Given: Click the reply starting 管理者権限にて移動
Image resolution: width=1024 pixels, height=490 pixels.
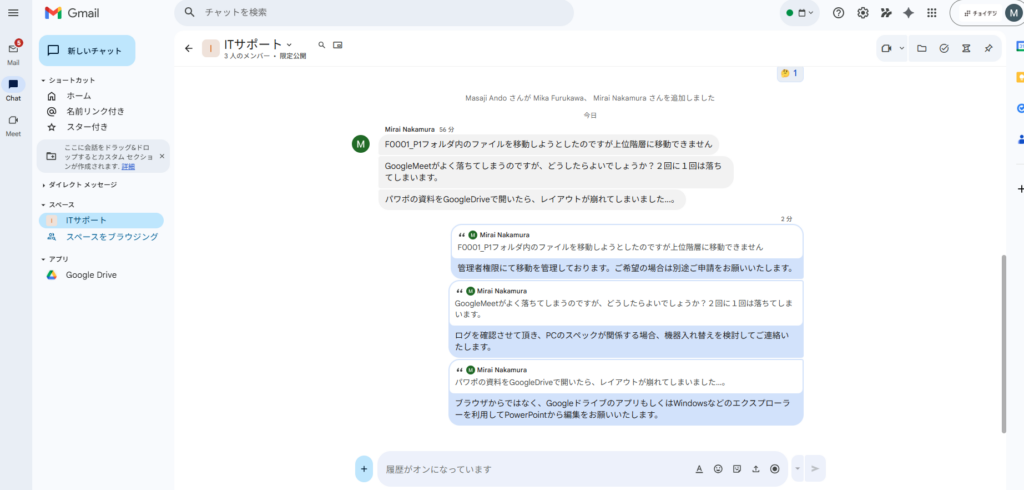Looking at the screenshot, I should 625,268.
